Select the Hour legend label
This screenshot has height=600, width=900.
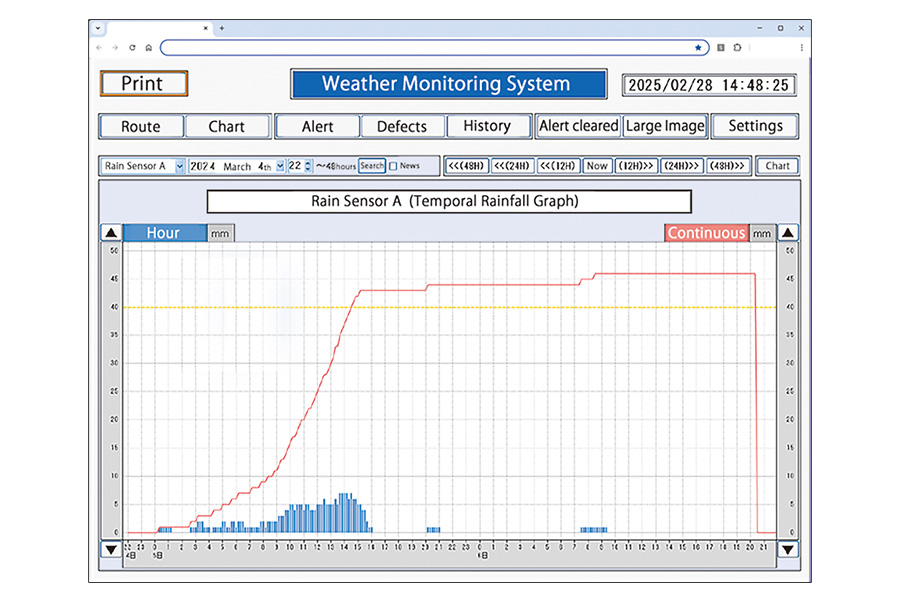pyautogui.click(x=164, y=233)
